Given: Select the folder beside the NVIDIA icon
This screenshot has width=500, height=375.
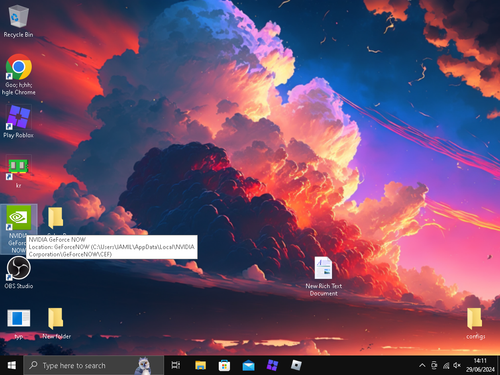Looking at the screenshot, I should (x=55, y=218).
